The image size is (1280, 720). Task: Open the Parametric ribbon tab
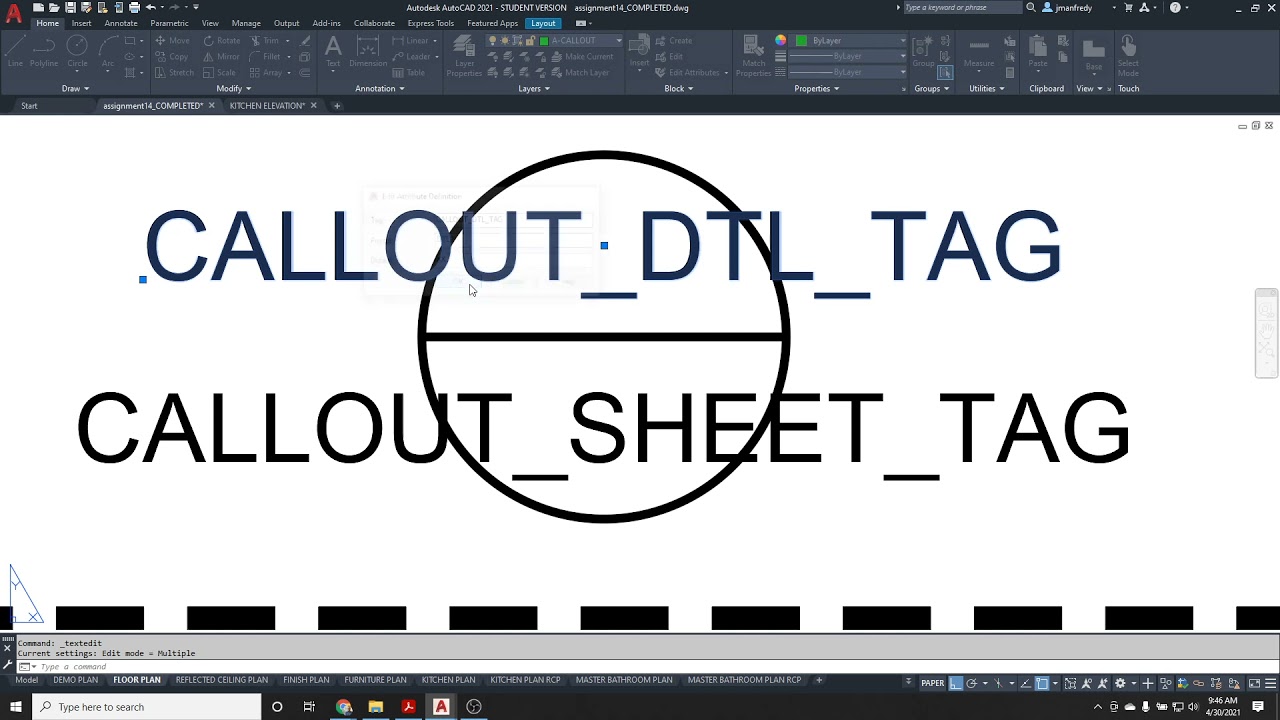169,23
